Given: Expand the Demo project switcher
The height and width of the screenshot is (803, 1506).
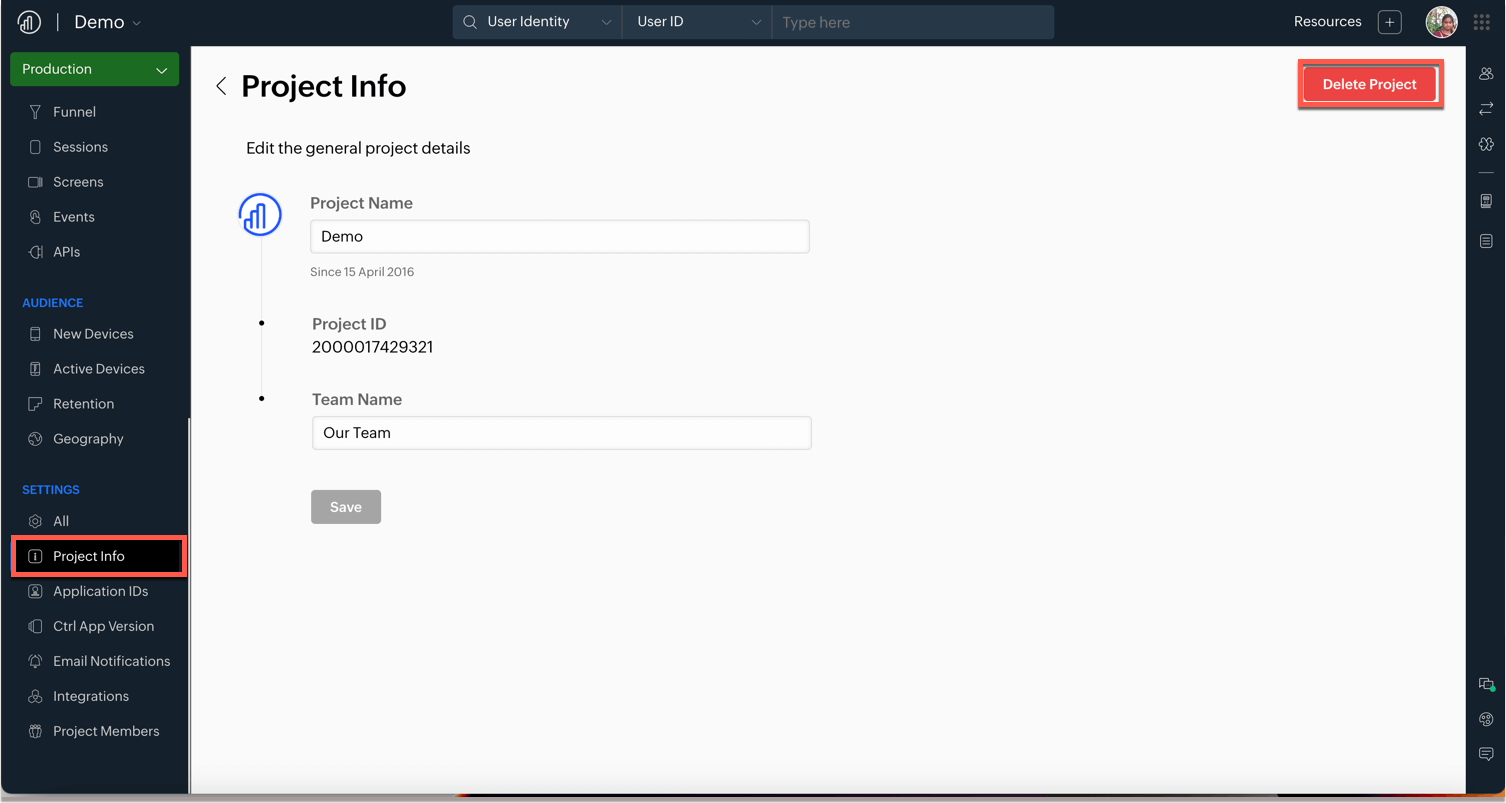Looking at the screenshot, I should point(107,22).
